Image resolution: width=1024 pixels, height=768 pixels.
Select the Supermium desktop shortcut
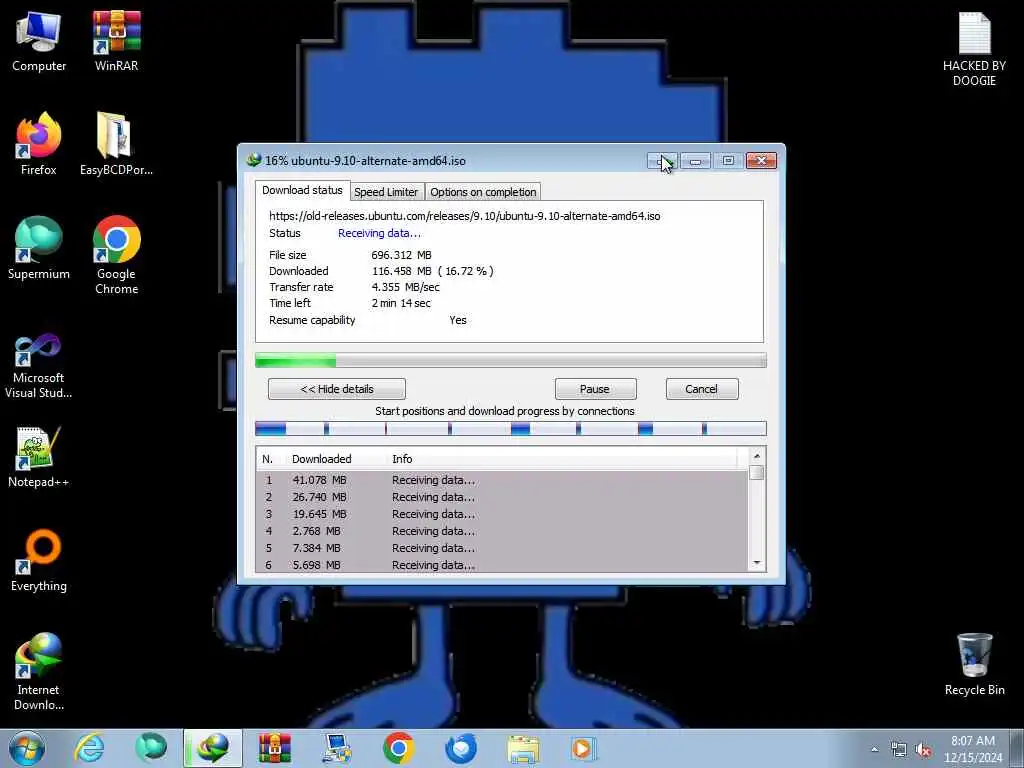39,248
